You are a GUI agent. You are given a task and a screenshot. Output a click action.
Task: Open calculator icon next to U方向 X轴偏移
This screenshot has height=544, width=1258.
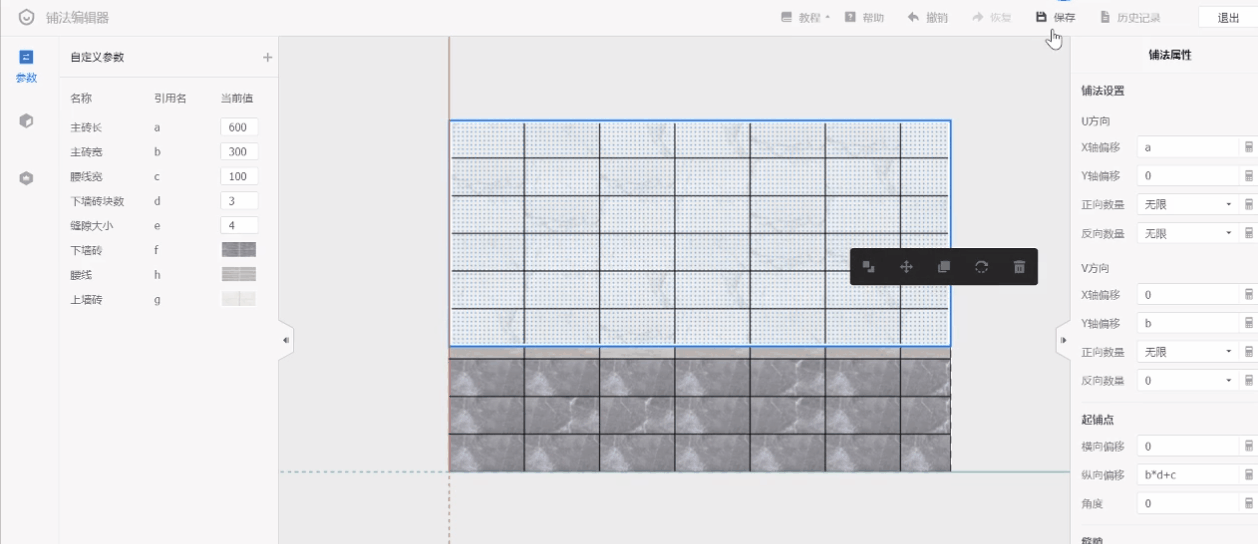click(x=1249, y=147)
